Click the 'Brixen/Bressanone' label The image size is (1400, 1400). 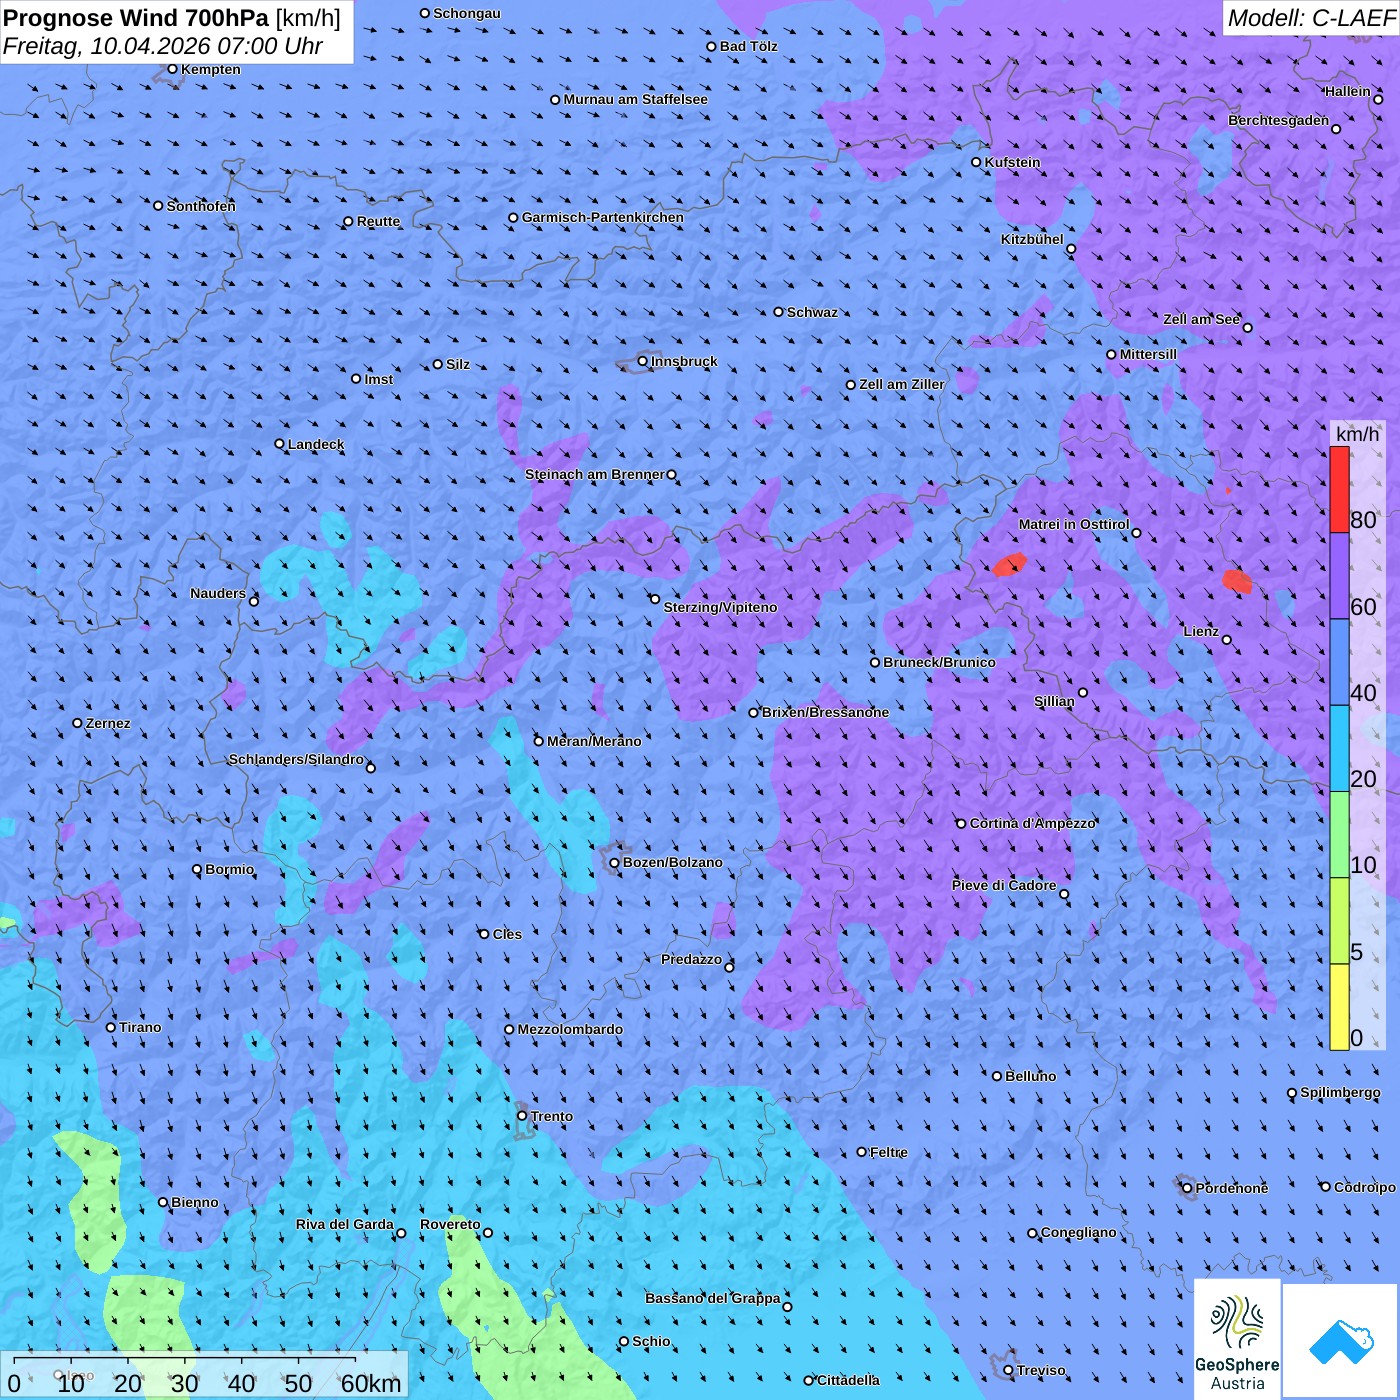[825, 712]
